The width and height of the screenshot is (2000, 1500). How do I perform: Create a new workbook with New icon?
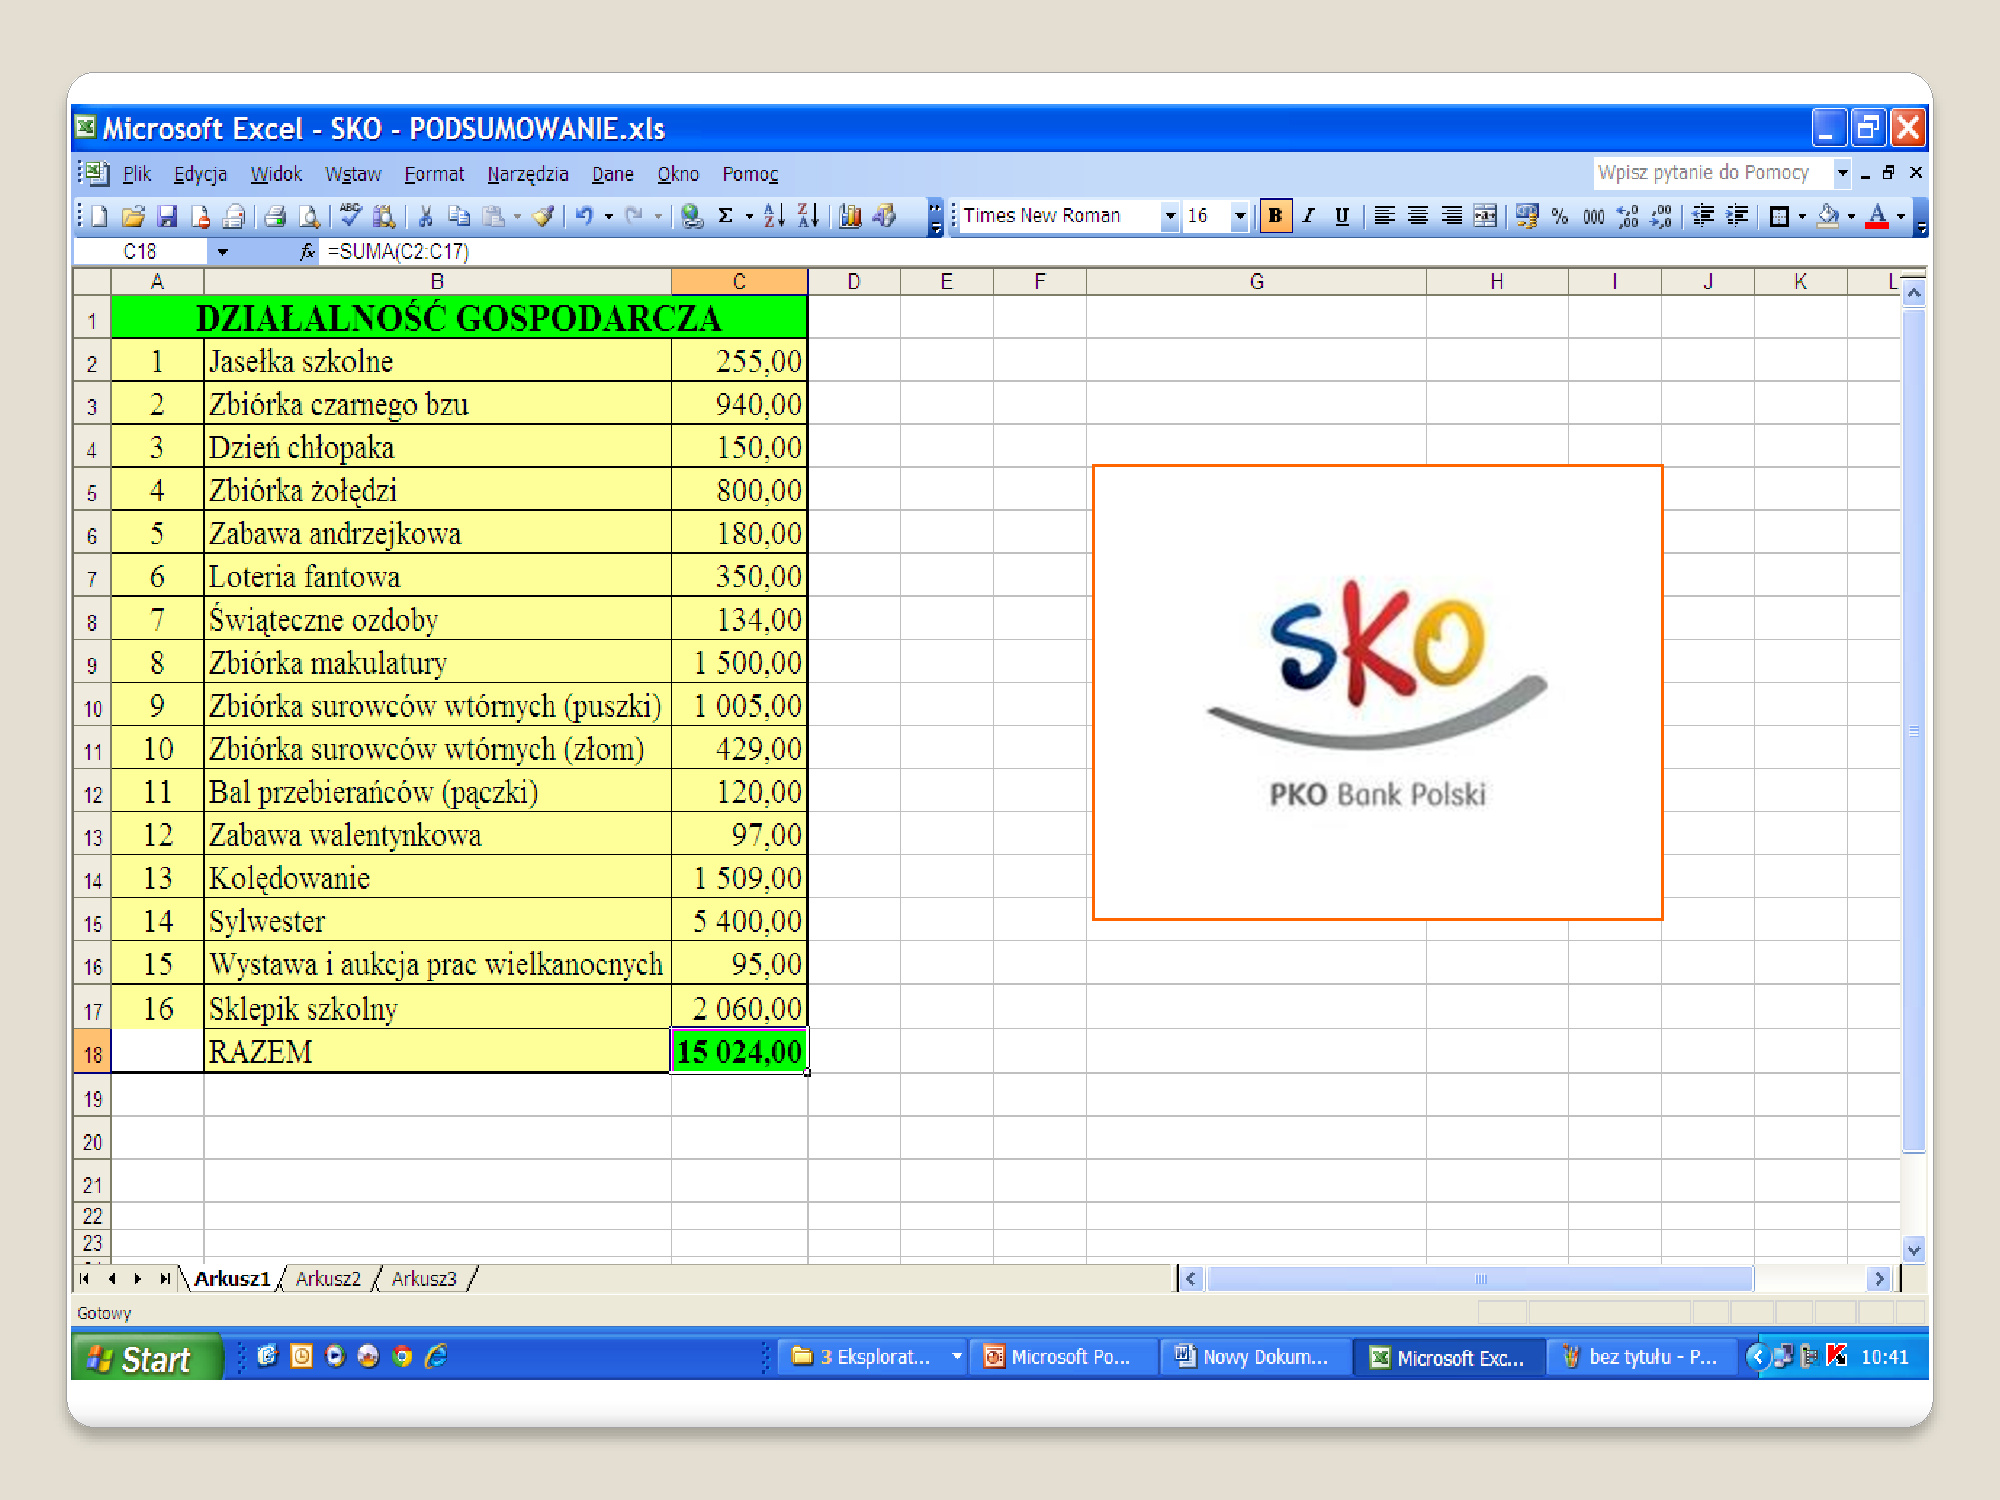pyautogui.click(x=99, y=216)
